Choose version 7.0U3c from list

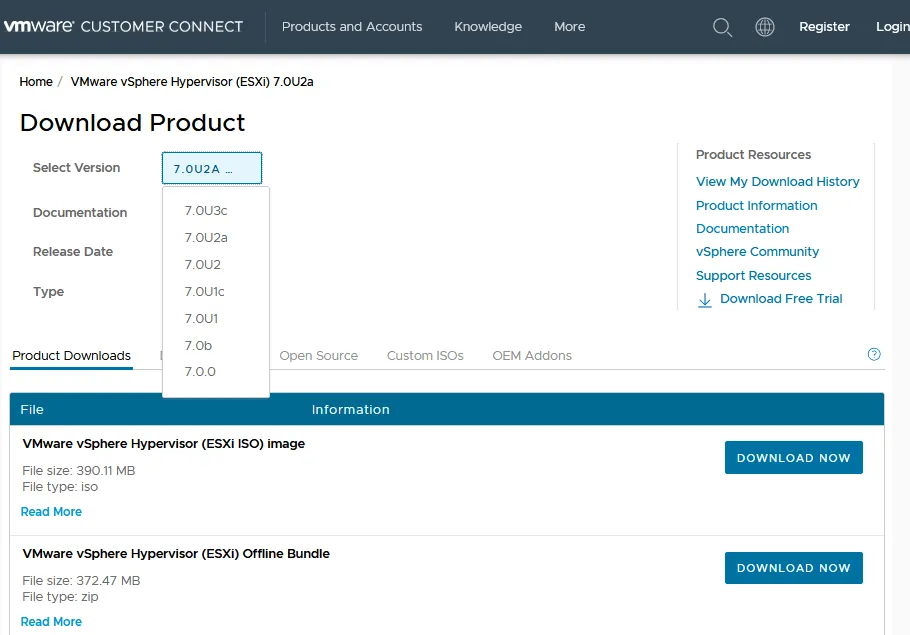(206, 211)
